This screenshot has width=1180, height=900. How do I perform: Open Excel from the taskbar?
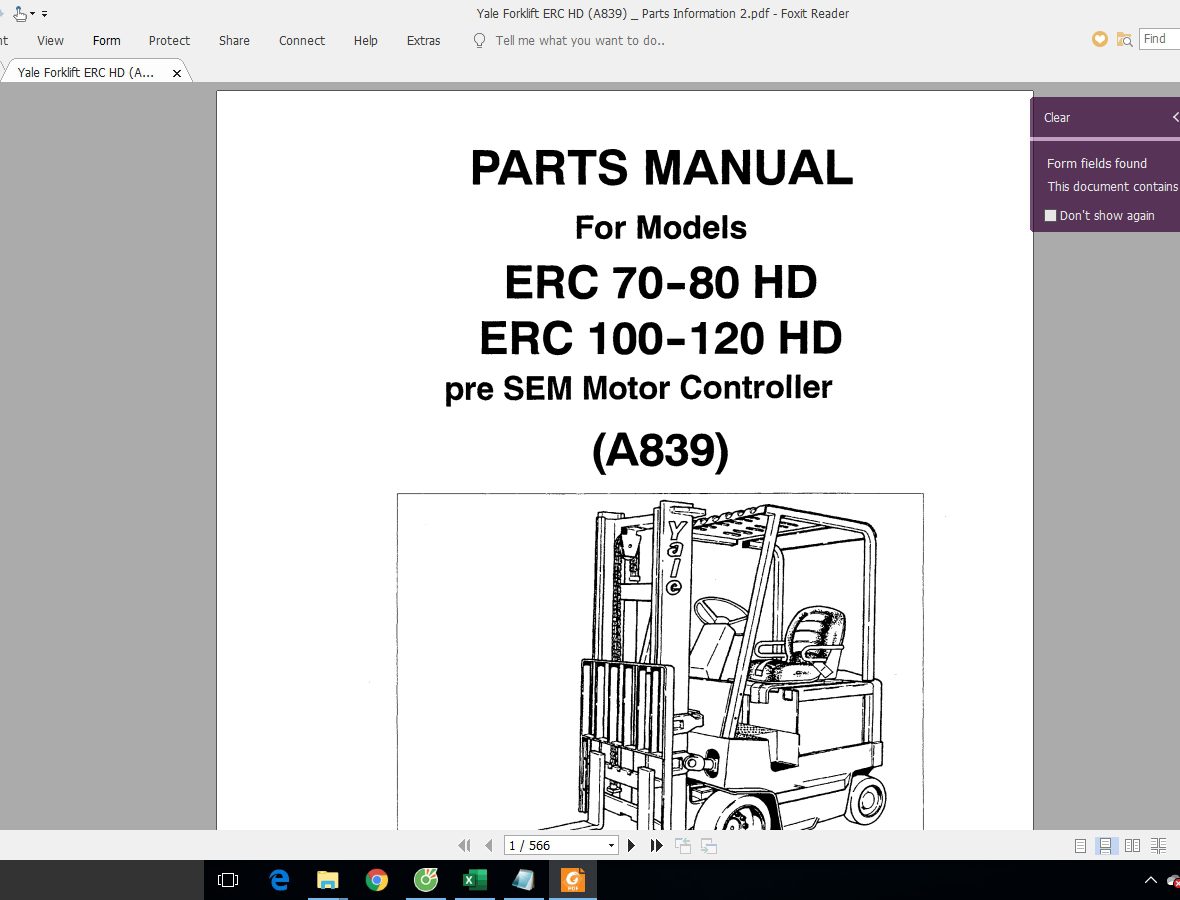474,880
